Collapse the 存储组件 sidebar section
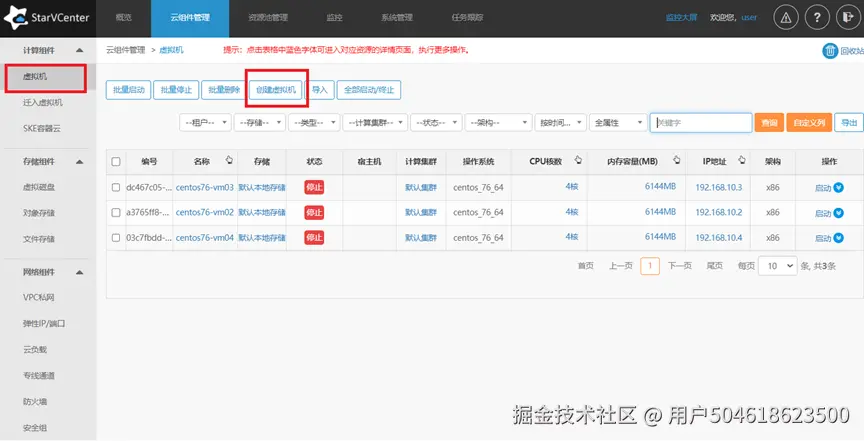Image resolution: width=864 pixels, height=441 pixels. click(79, 162)
